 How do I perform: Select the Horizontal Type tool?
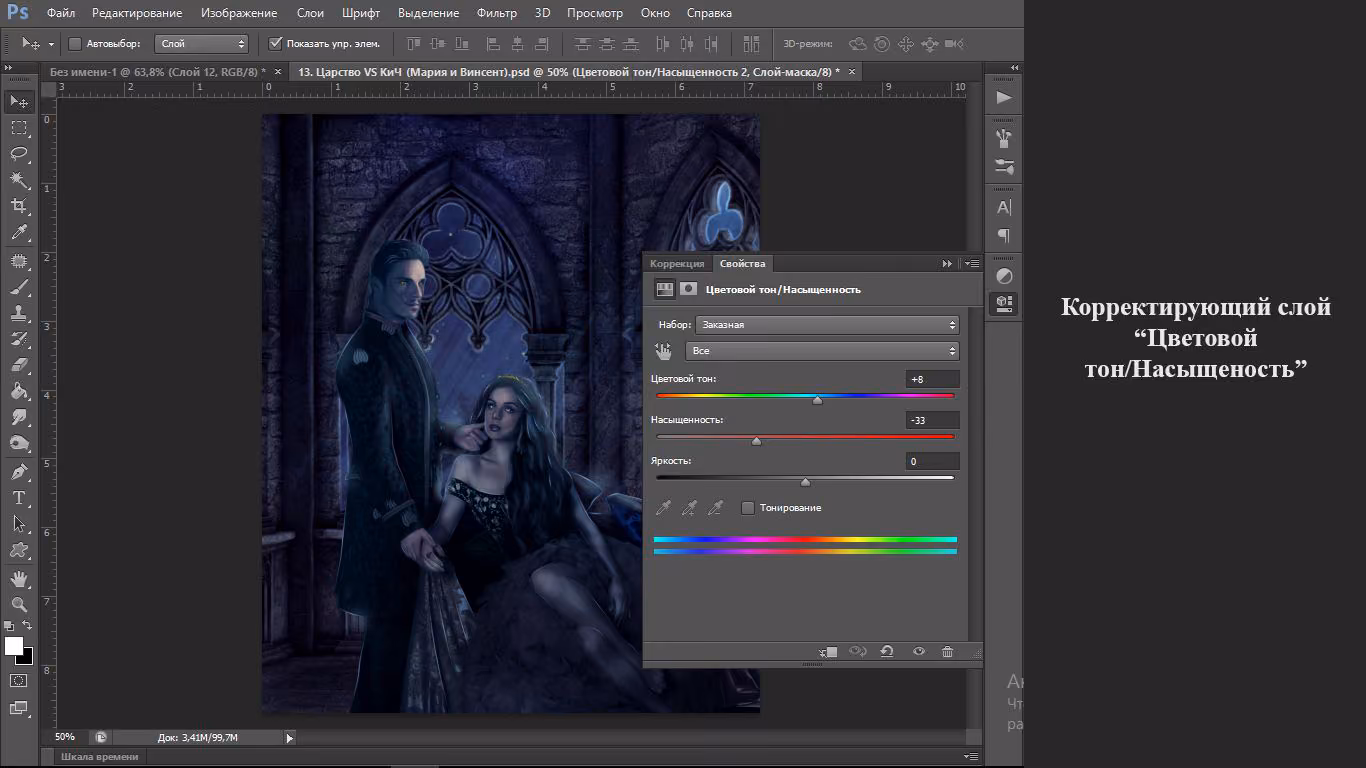click(x=19, y=497)
